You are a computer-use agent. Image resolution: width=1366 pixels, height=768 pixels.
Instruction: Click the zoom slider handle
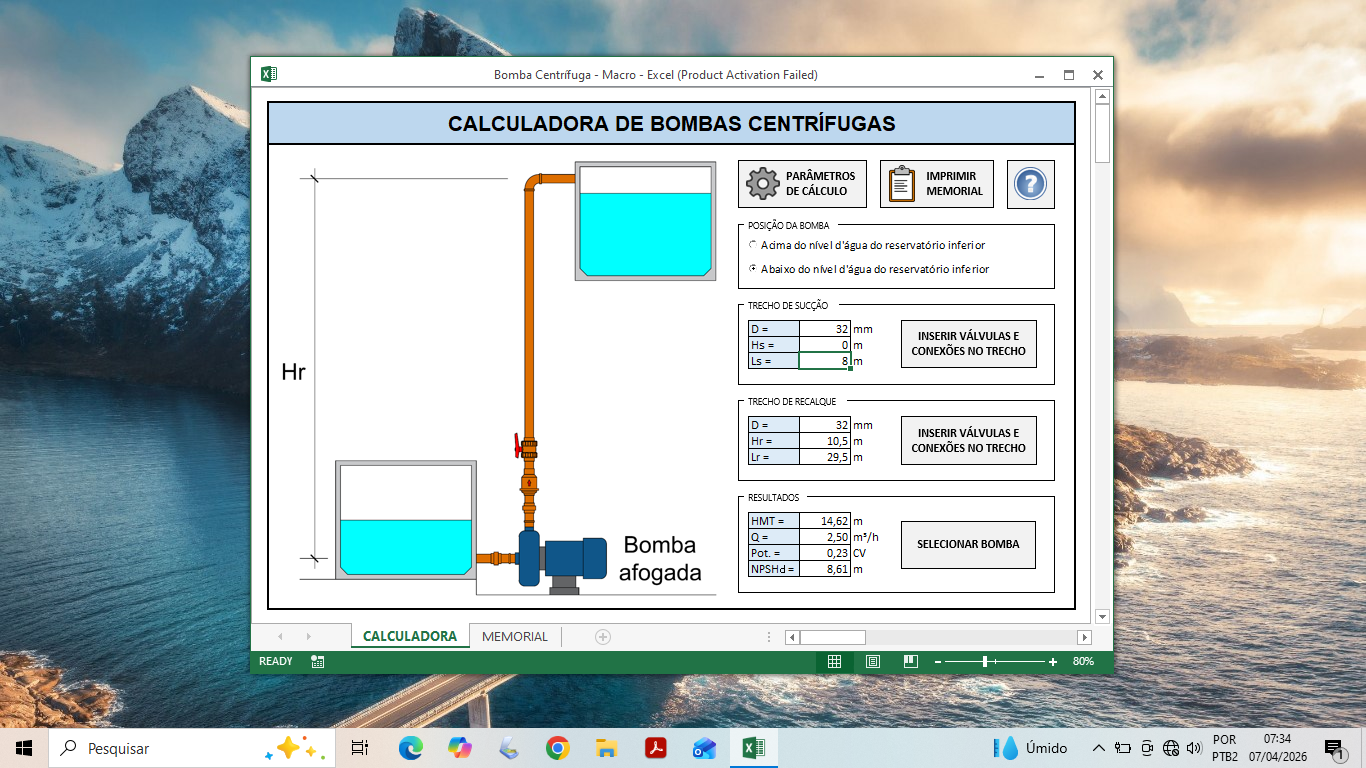tap(985, 662)
